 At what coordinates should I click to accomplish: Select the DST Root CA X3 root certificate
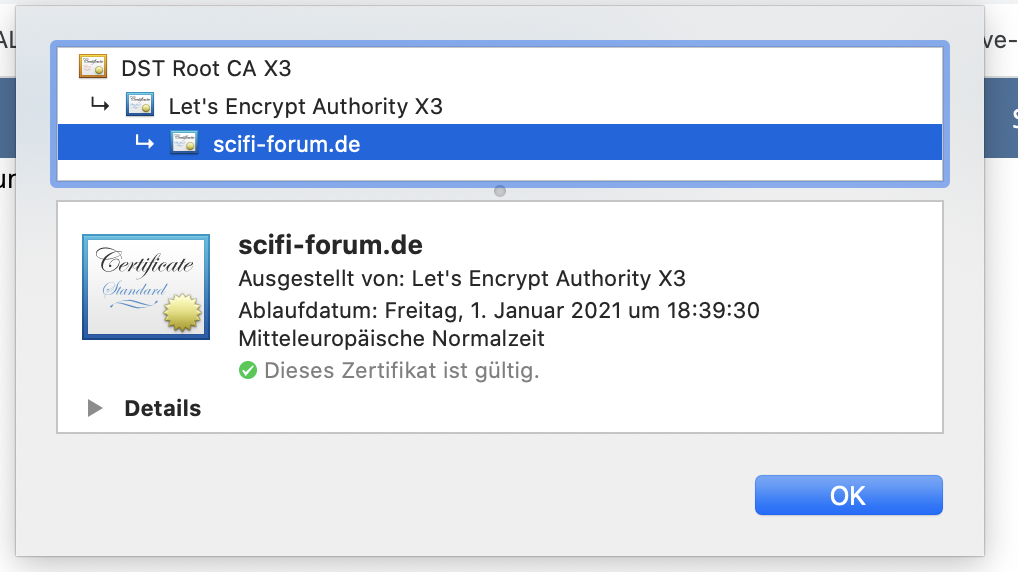pyautogui.click(x=206, y=68)
